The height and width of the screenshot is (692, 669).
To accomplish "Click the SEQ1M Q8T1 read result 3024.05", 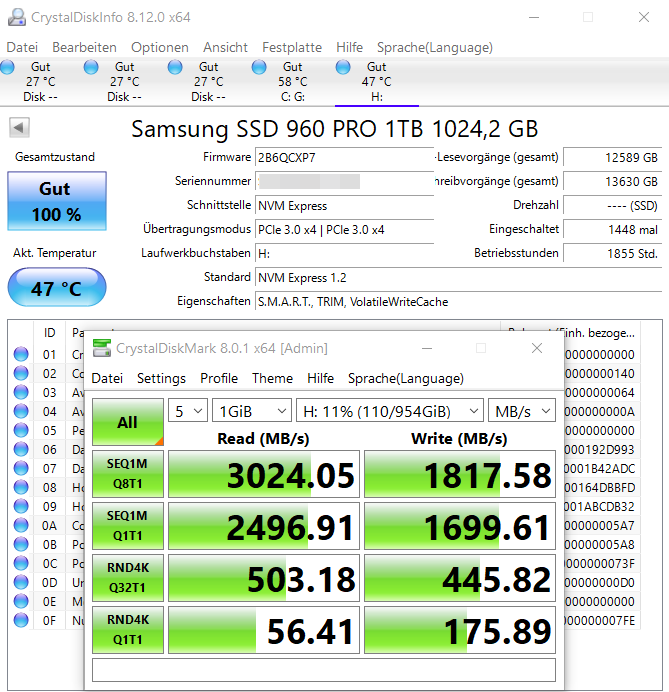I will (264, 474).
